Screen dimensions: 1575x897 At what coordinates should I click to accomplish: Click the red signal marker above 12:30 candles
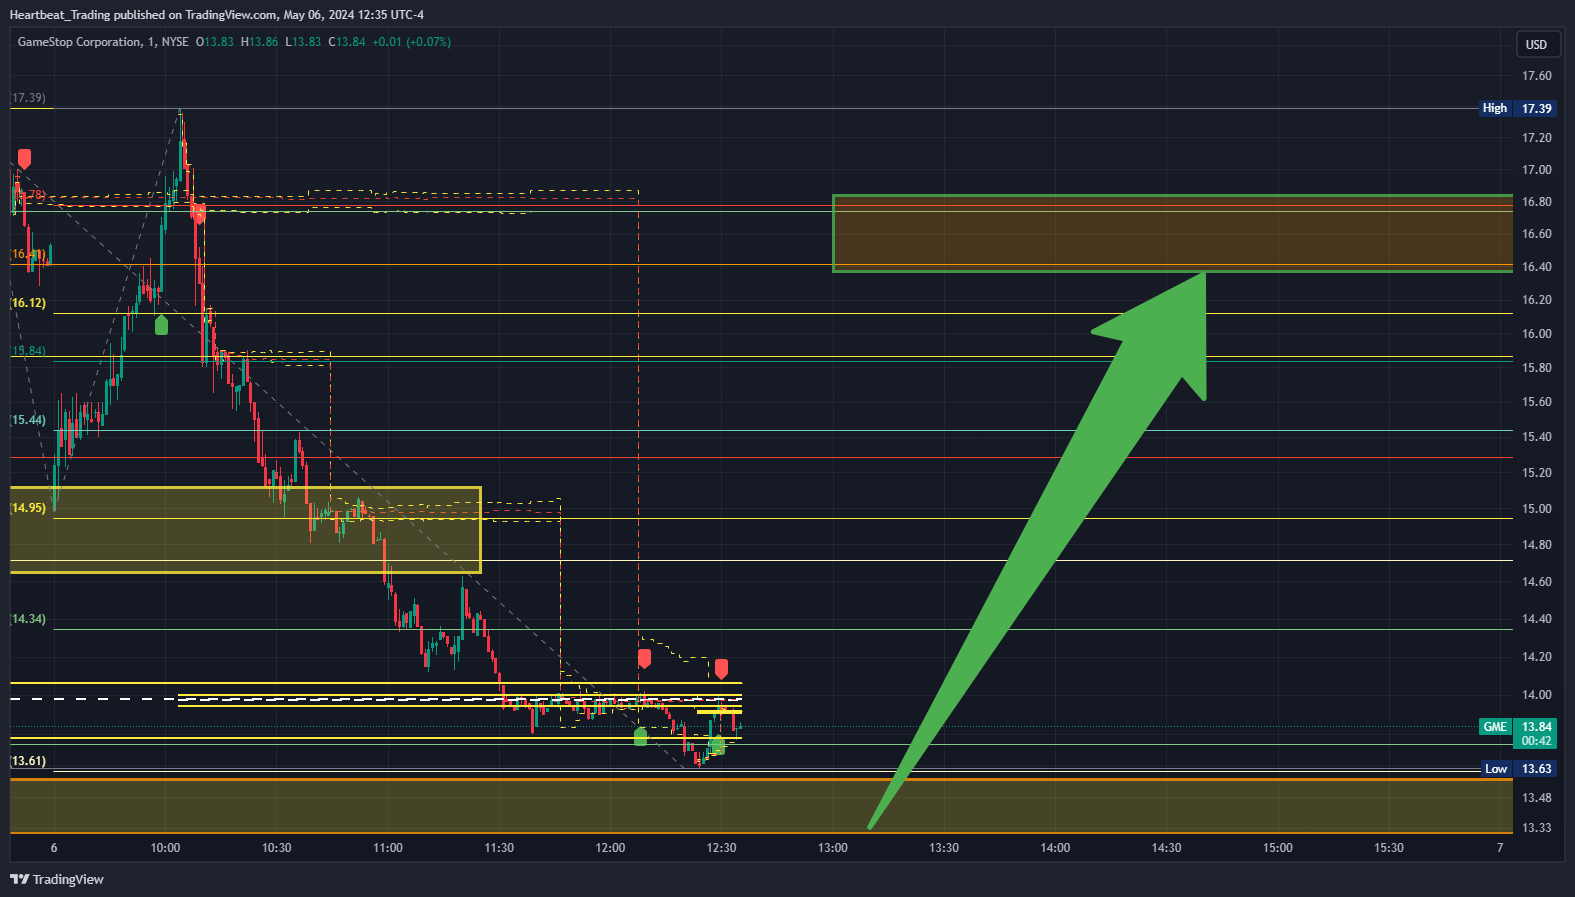coord(721,669)
